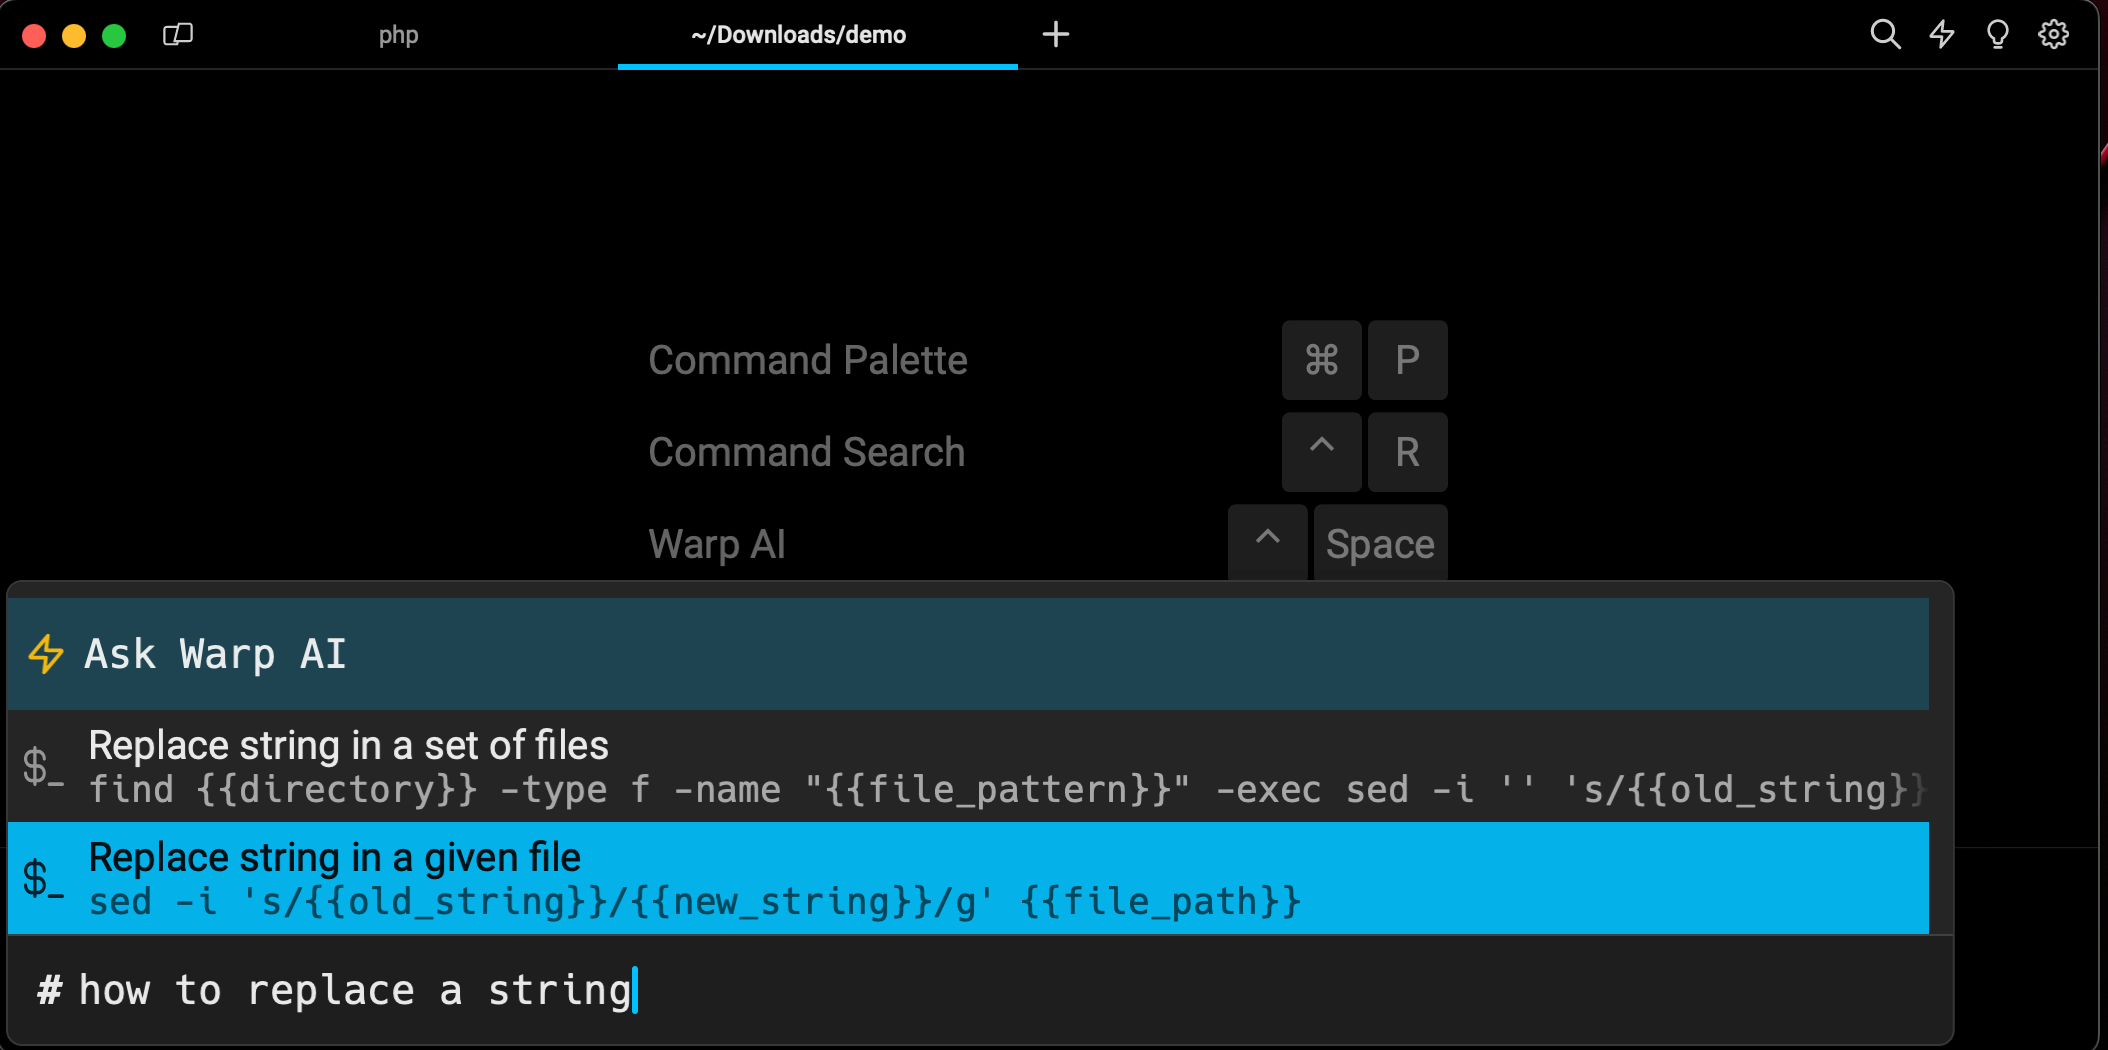The height and width of the screenshot is (1050, 2108).
Task: Add a new tab with plus icon
Action: 1055,35
